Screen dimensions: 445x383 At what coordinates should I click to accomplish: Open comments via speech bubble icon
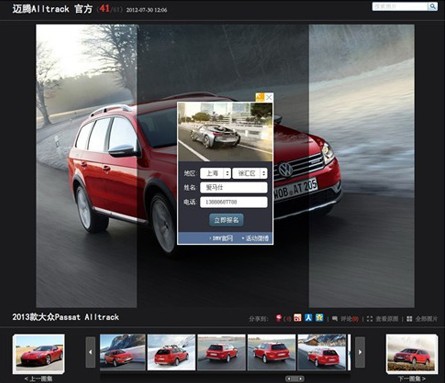[x=335, y=319]
